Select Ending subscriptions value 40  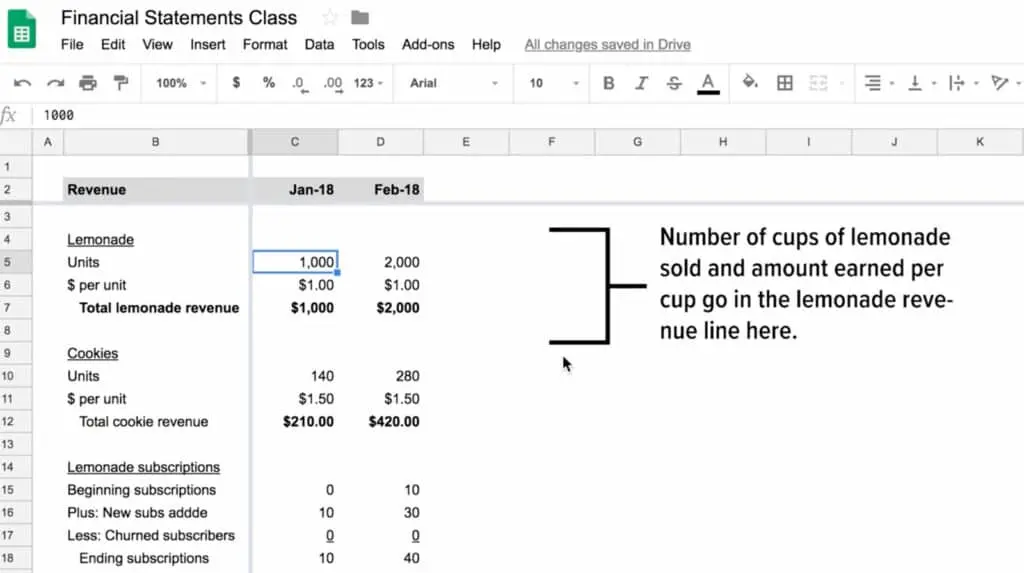tap(381, 558)
